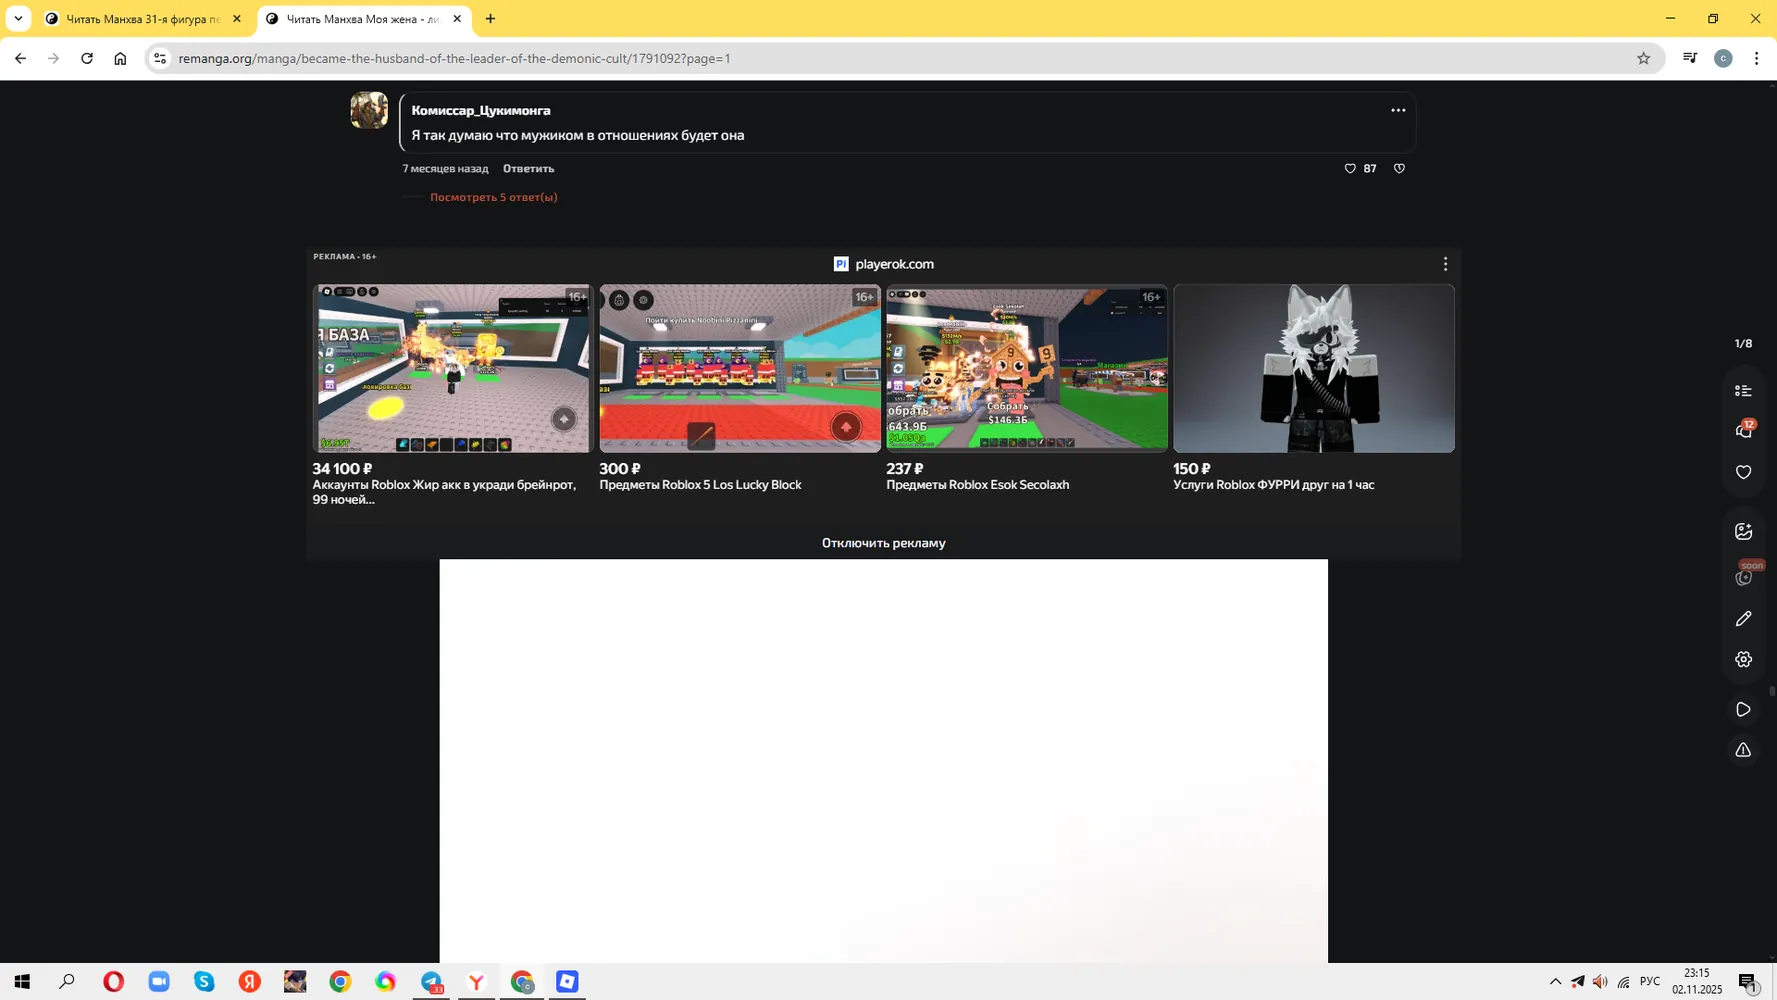
Task: Open the tab search dropdown arrow
Action: pos(18,19)
